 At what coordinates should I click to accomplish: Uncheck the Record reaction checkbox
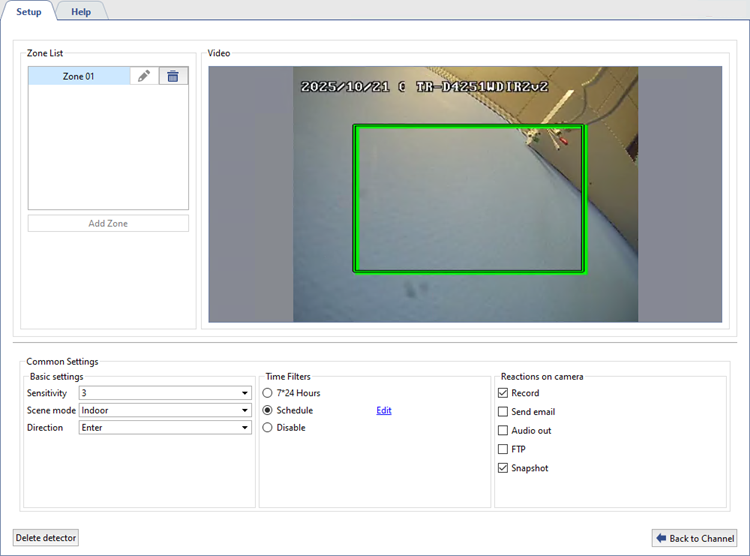503,393
